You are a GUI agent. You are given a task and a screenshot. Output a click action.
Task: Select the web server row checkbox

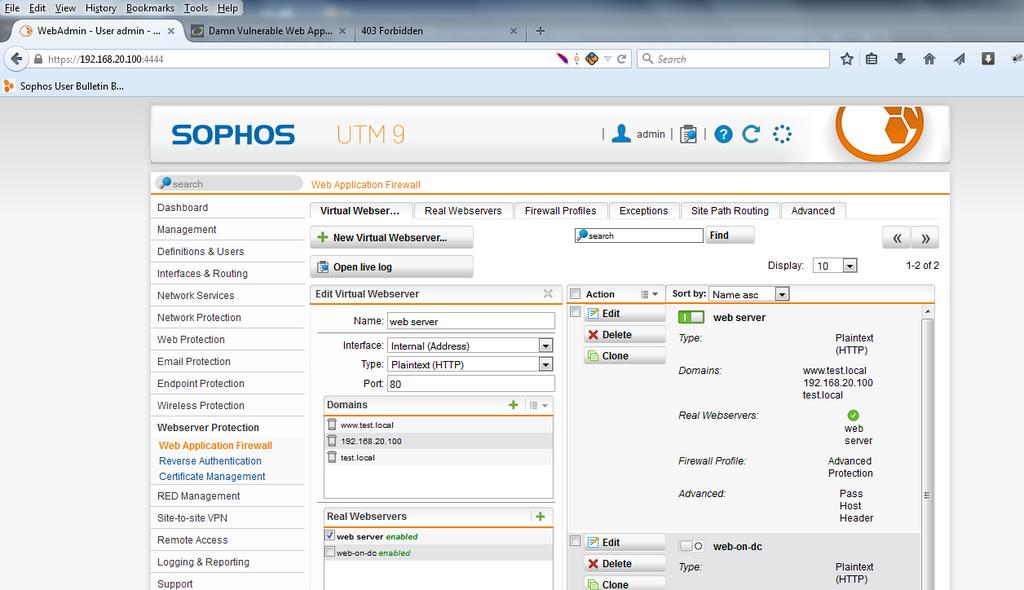(x=575, y=312)
